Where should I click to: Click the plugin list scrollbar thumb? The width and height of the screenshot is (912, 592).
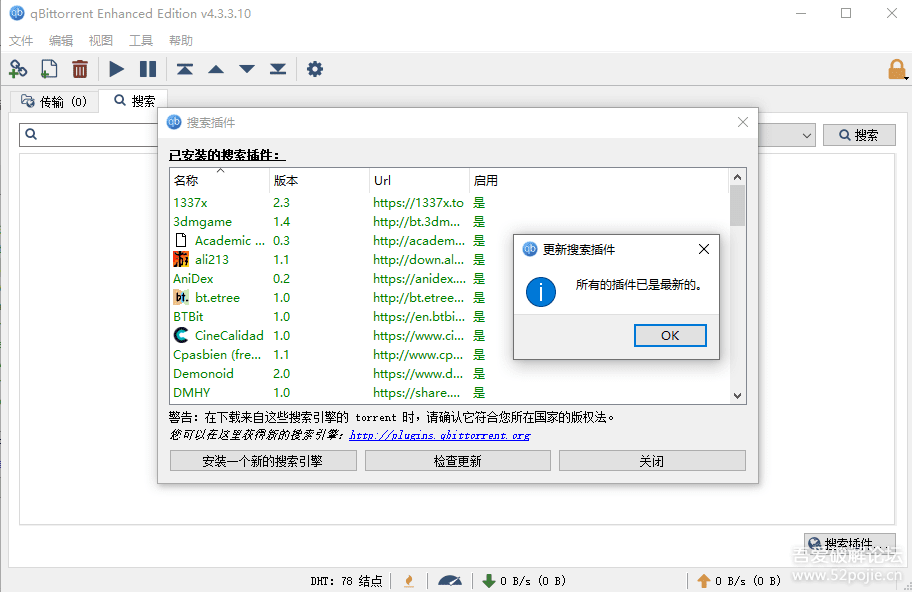coord(738,205)
